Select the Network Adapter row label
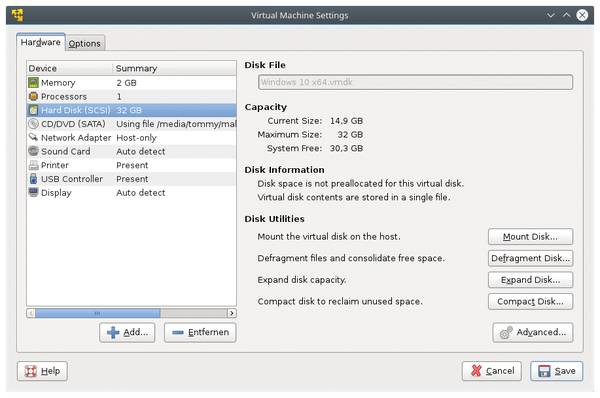Viewport: 600px width, 398px height. coord(76,138)
